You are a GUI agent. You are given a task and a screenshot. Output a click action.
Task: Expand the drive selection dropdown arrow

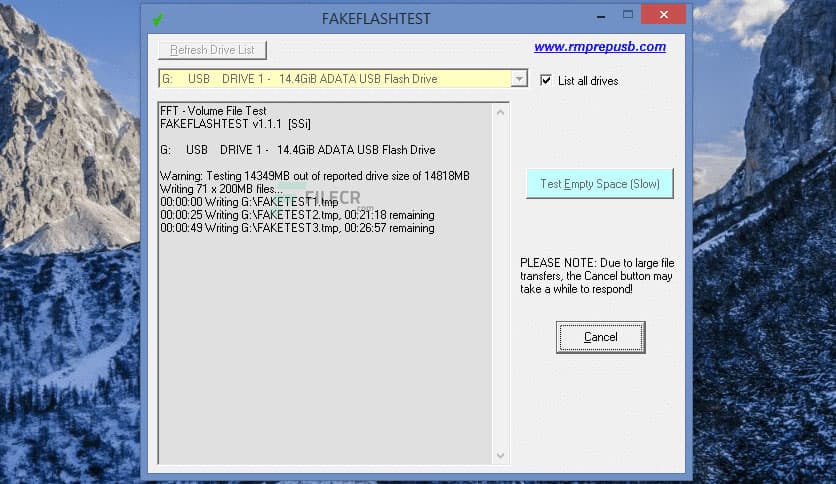[519, 79]
